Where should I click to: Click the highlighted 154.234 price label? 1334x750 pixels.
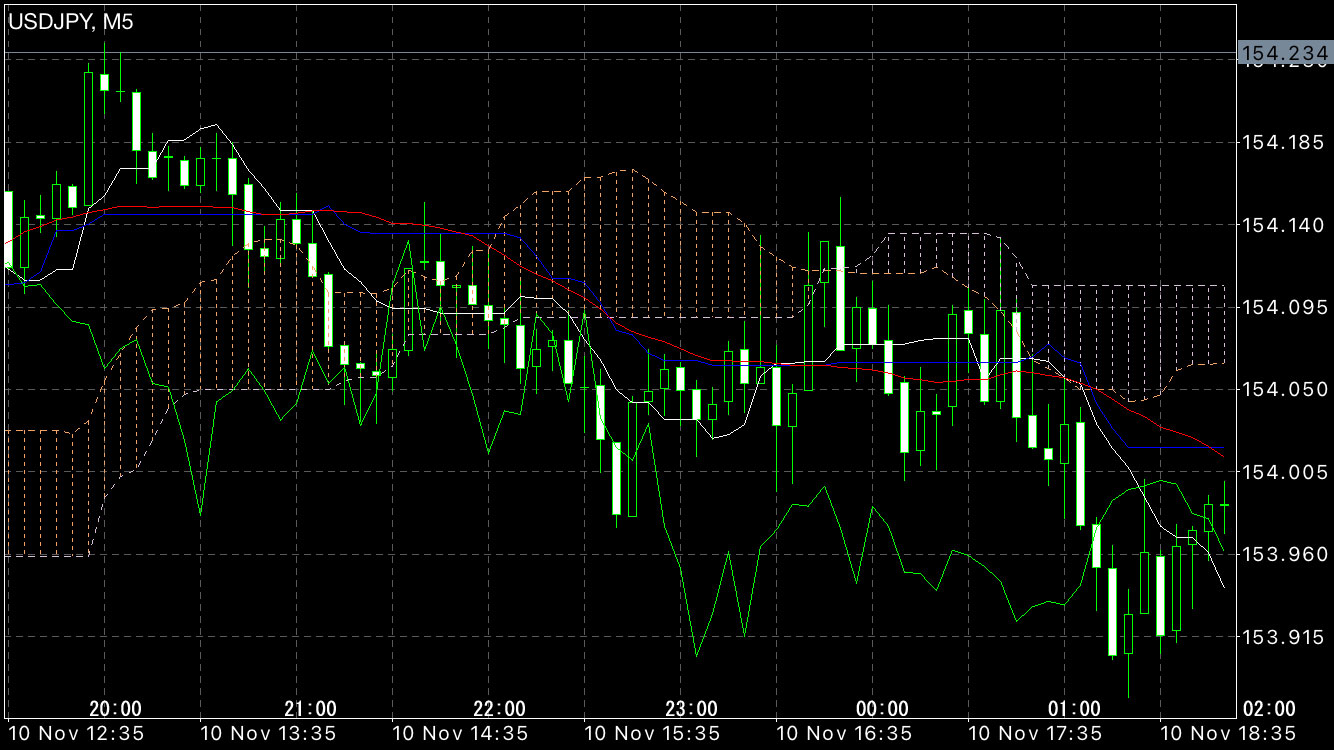[1284, 53]
